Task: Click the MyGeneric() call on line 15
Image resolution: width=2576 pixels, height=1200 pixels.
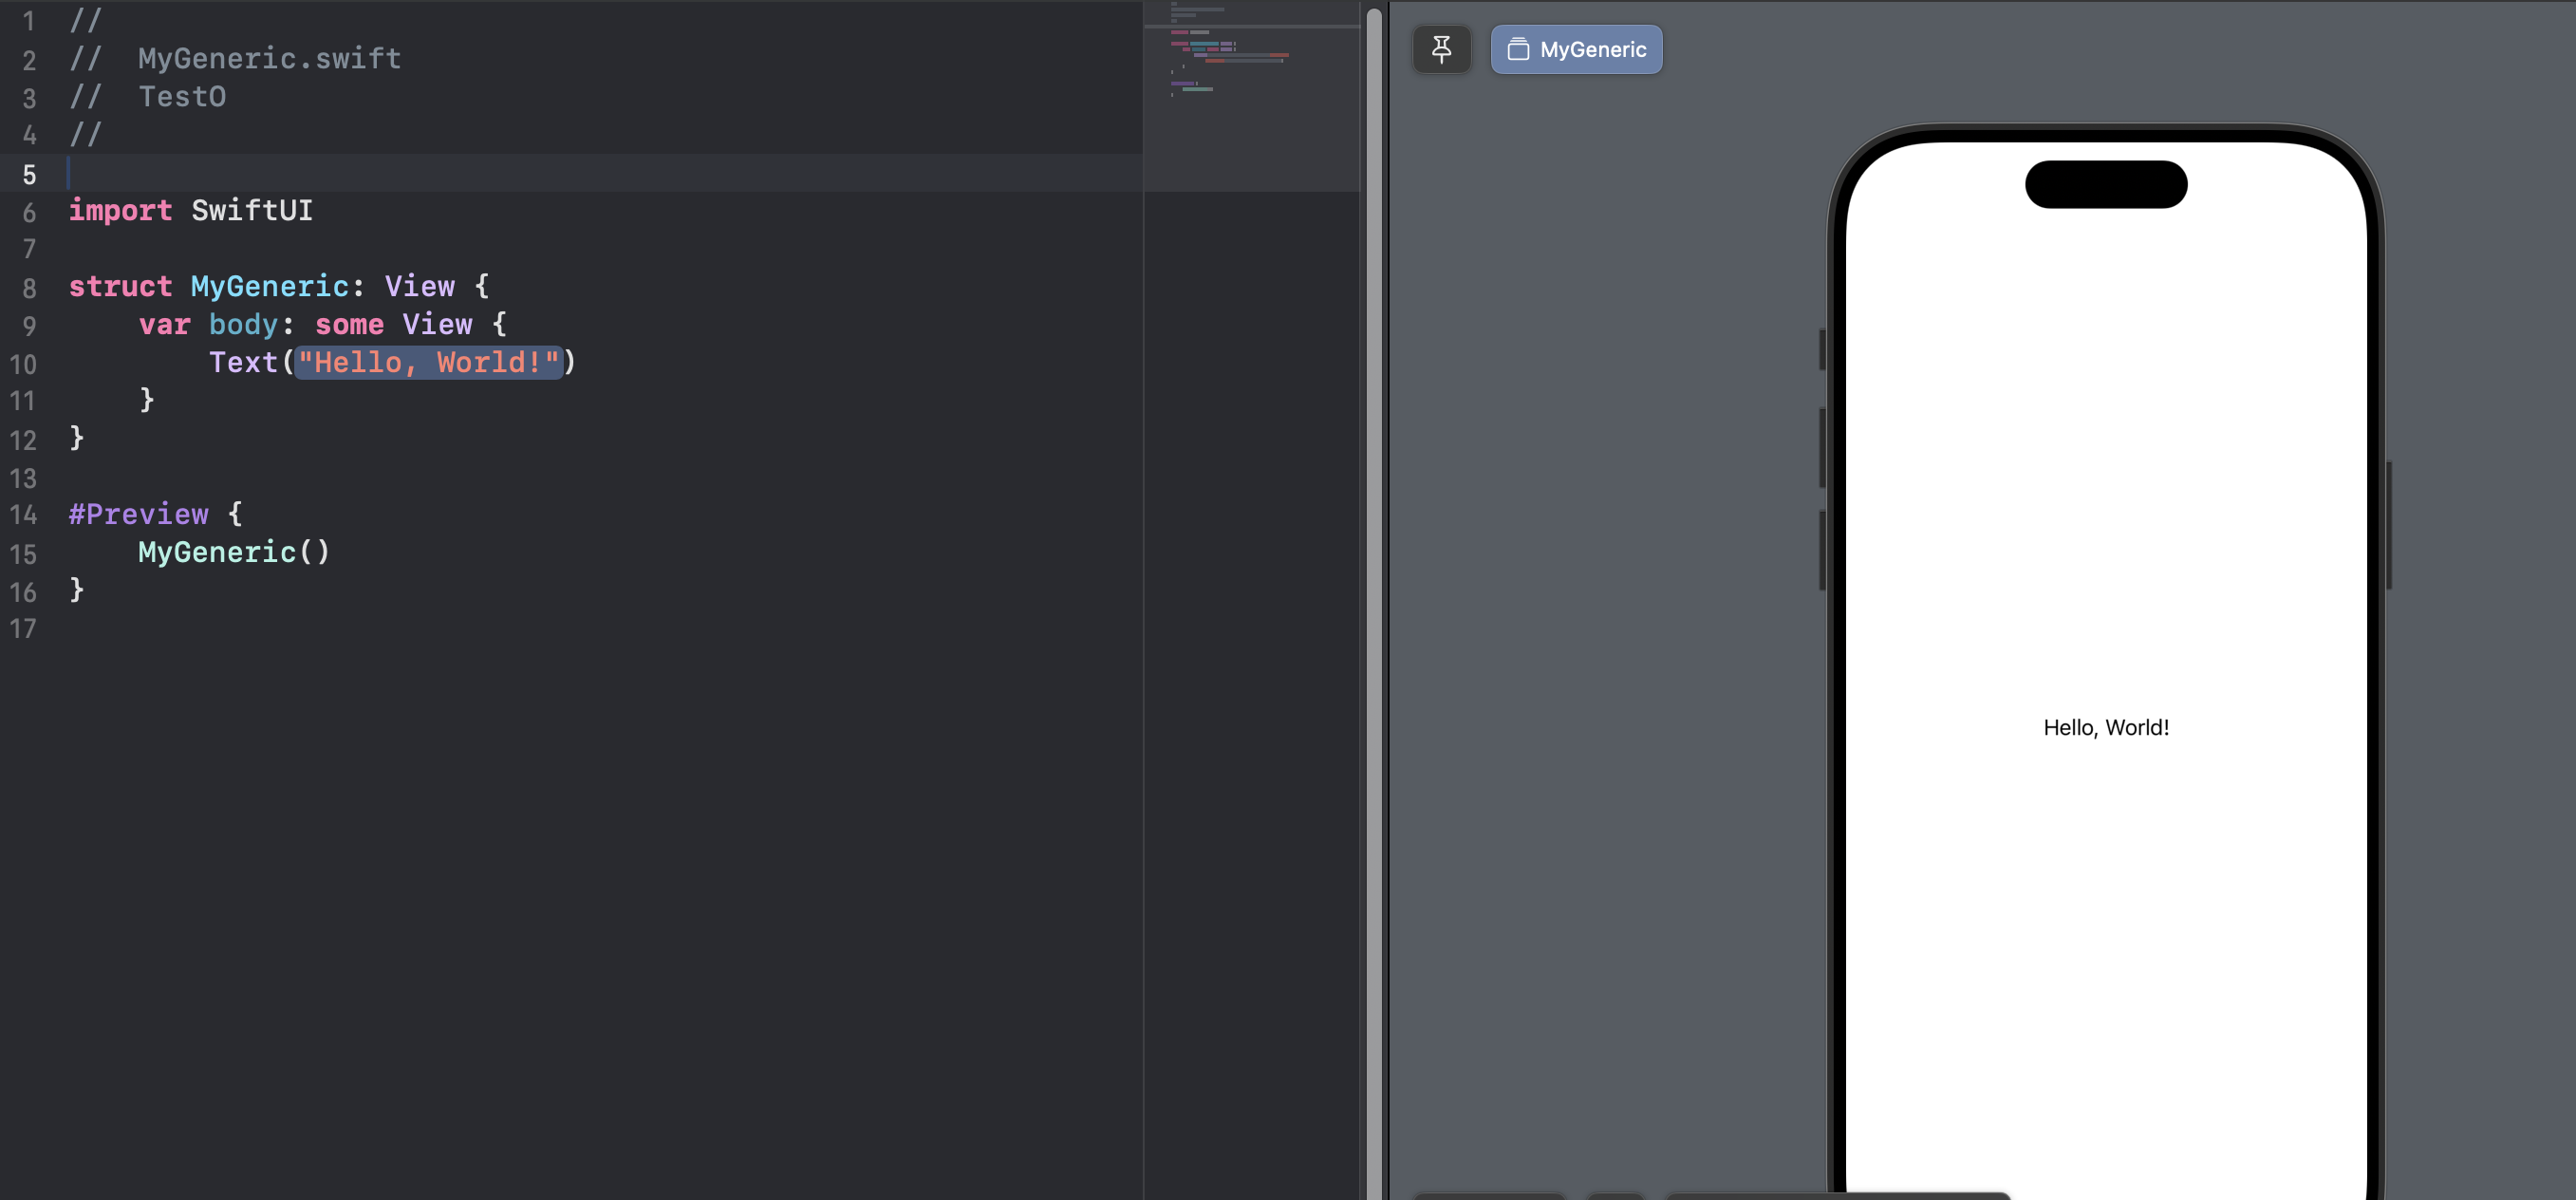Action: [233, 552]
